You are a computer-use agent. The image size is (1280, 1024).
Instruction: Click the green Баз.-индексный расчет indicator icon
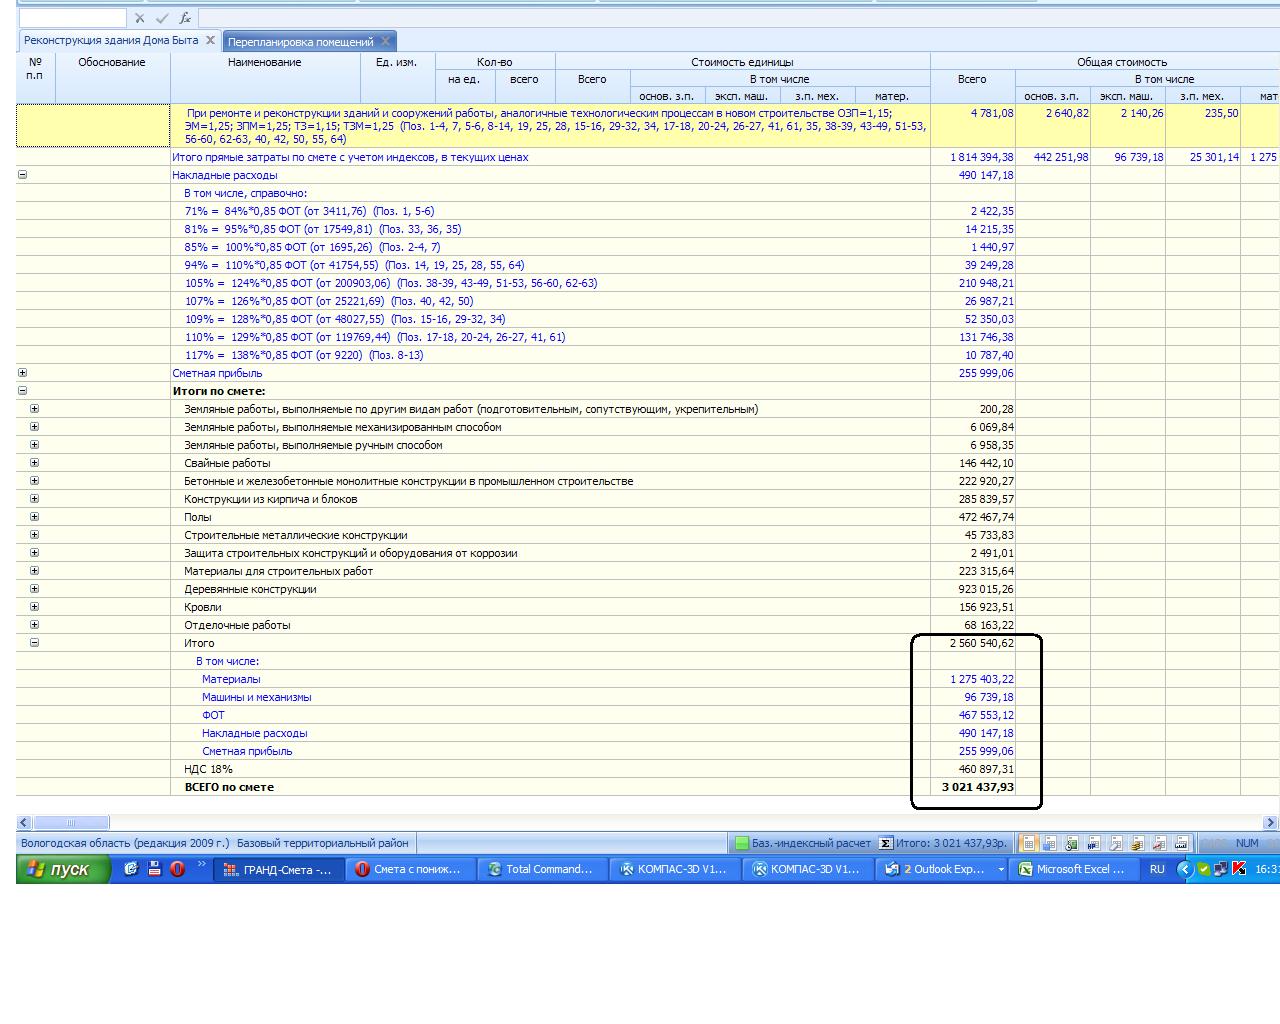click(x=741, y=843)
